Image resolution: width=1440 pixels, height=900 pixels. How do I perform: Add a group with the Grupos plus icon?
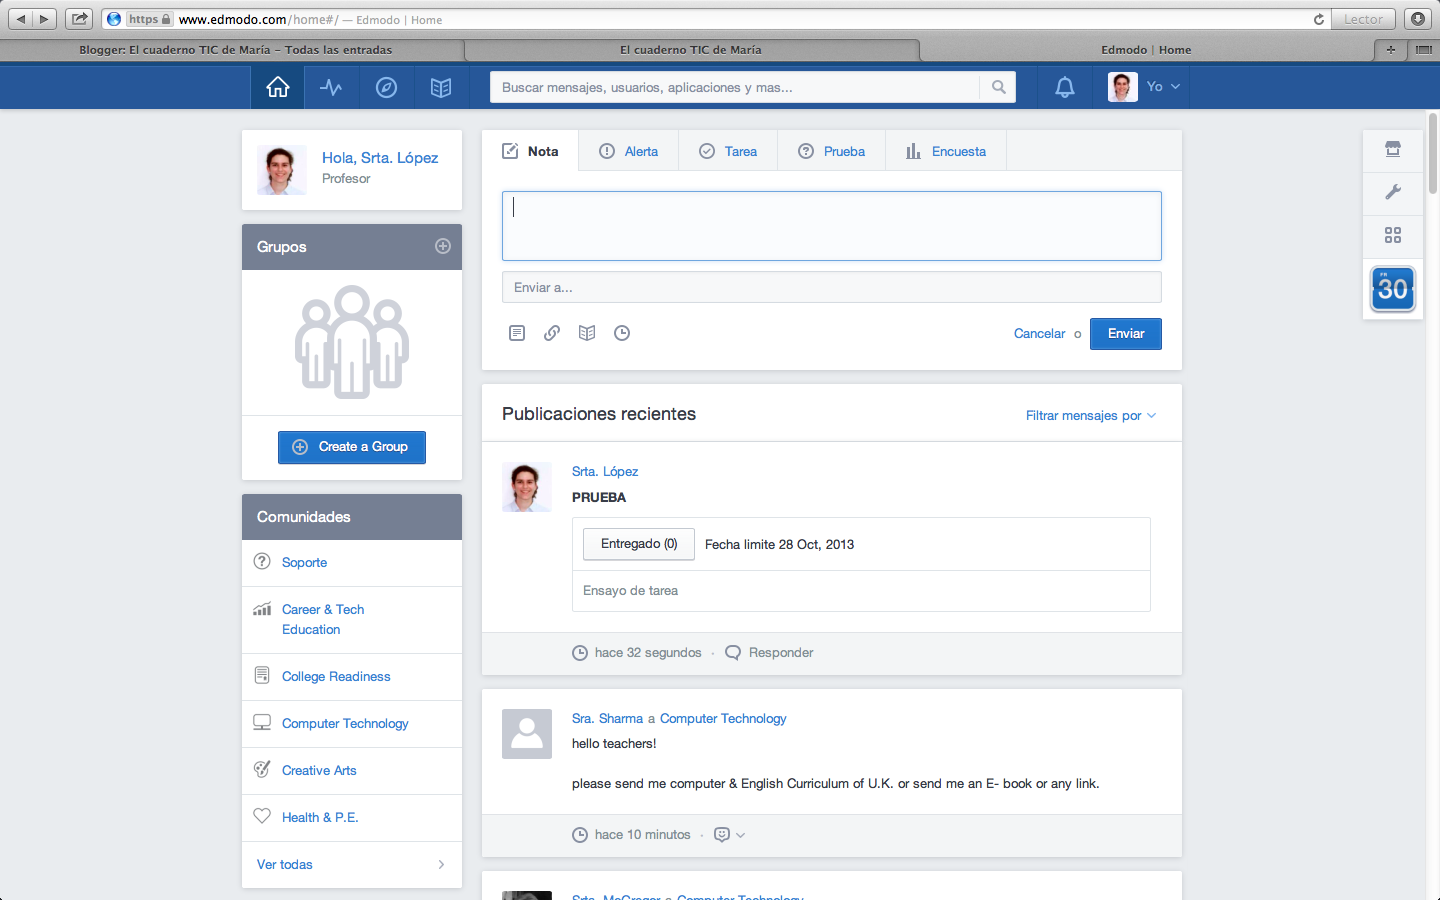(x=443, y=246)
